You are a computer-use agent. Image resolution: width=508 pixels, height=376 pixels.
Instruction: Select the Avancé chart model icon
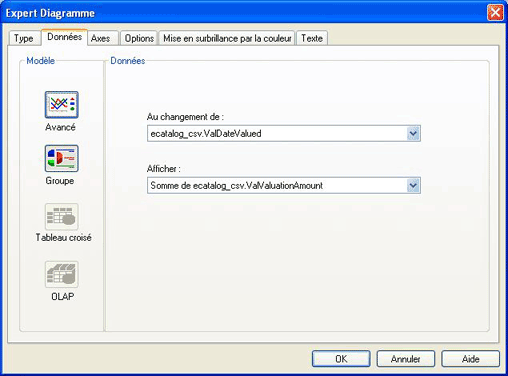pyautogui.click(x=62, y=105)
